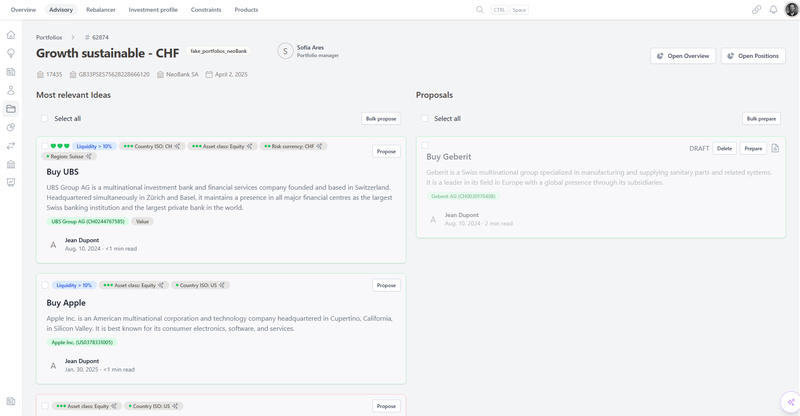Open the folder portfolios icon in sidebar
The height and width of the screenshot is (416, 800).
pyautogui.click(x=11, y=109)
